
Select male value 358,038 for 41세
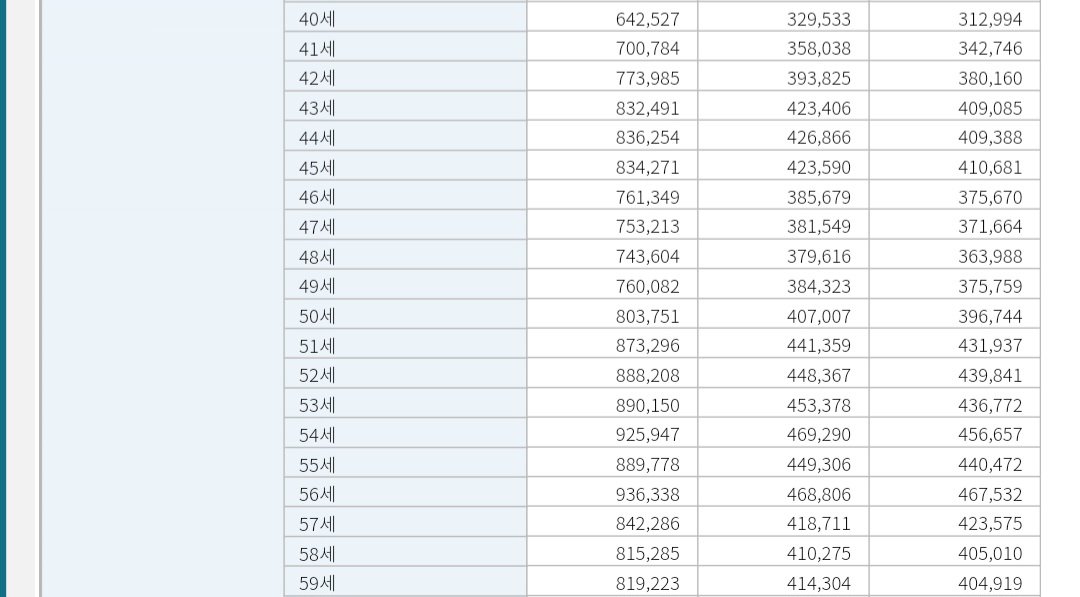(x=783, y=48)
